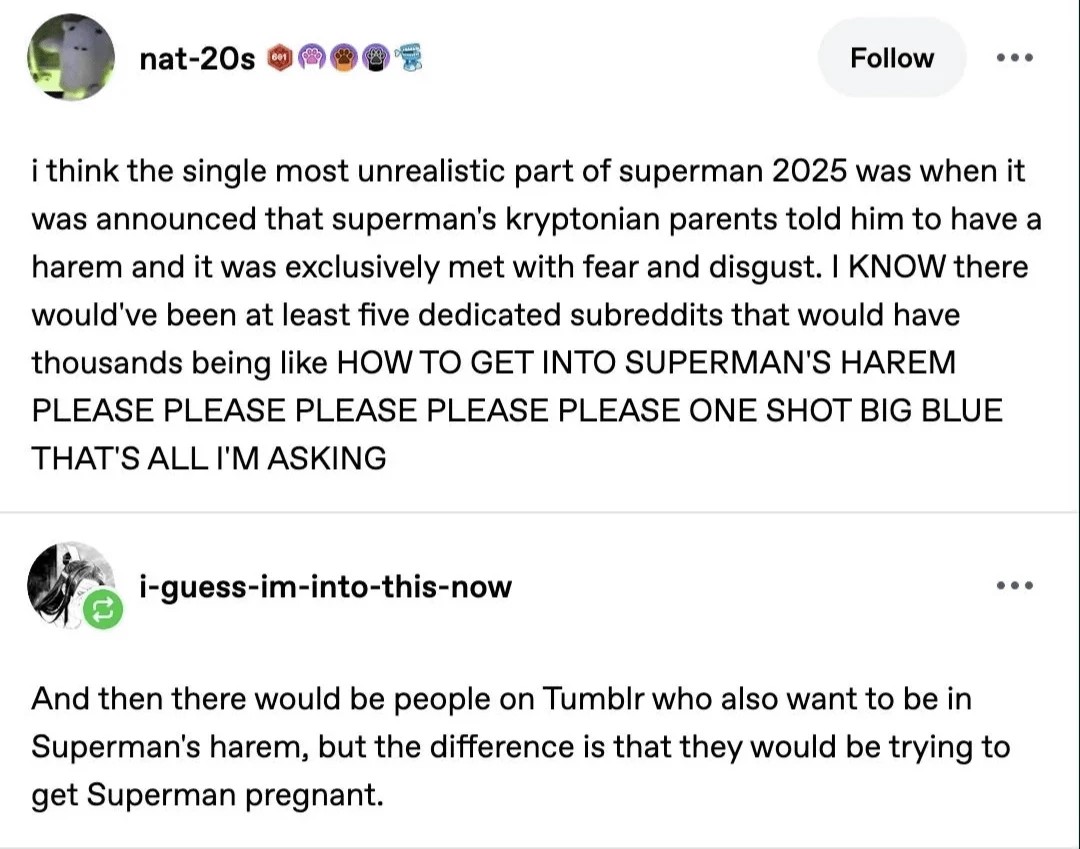Click the blue fish badge next to badges

click(409, 57)
